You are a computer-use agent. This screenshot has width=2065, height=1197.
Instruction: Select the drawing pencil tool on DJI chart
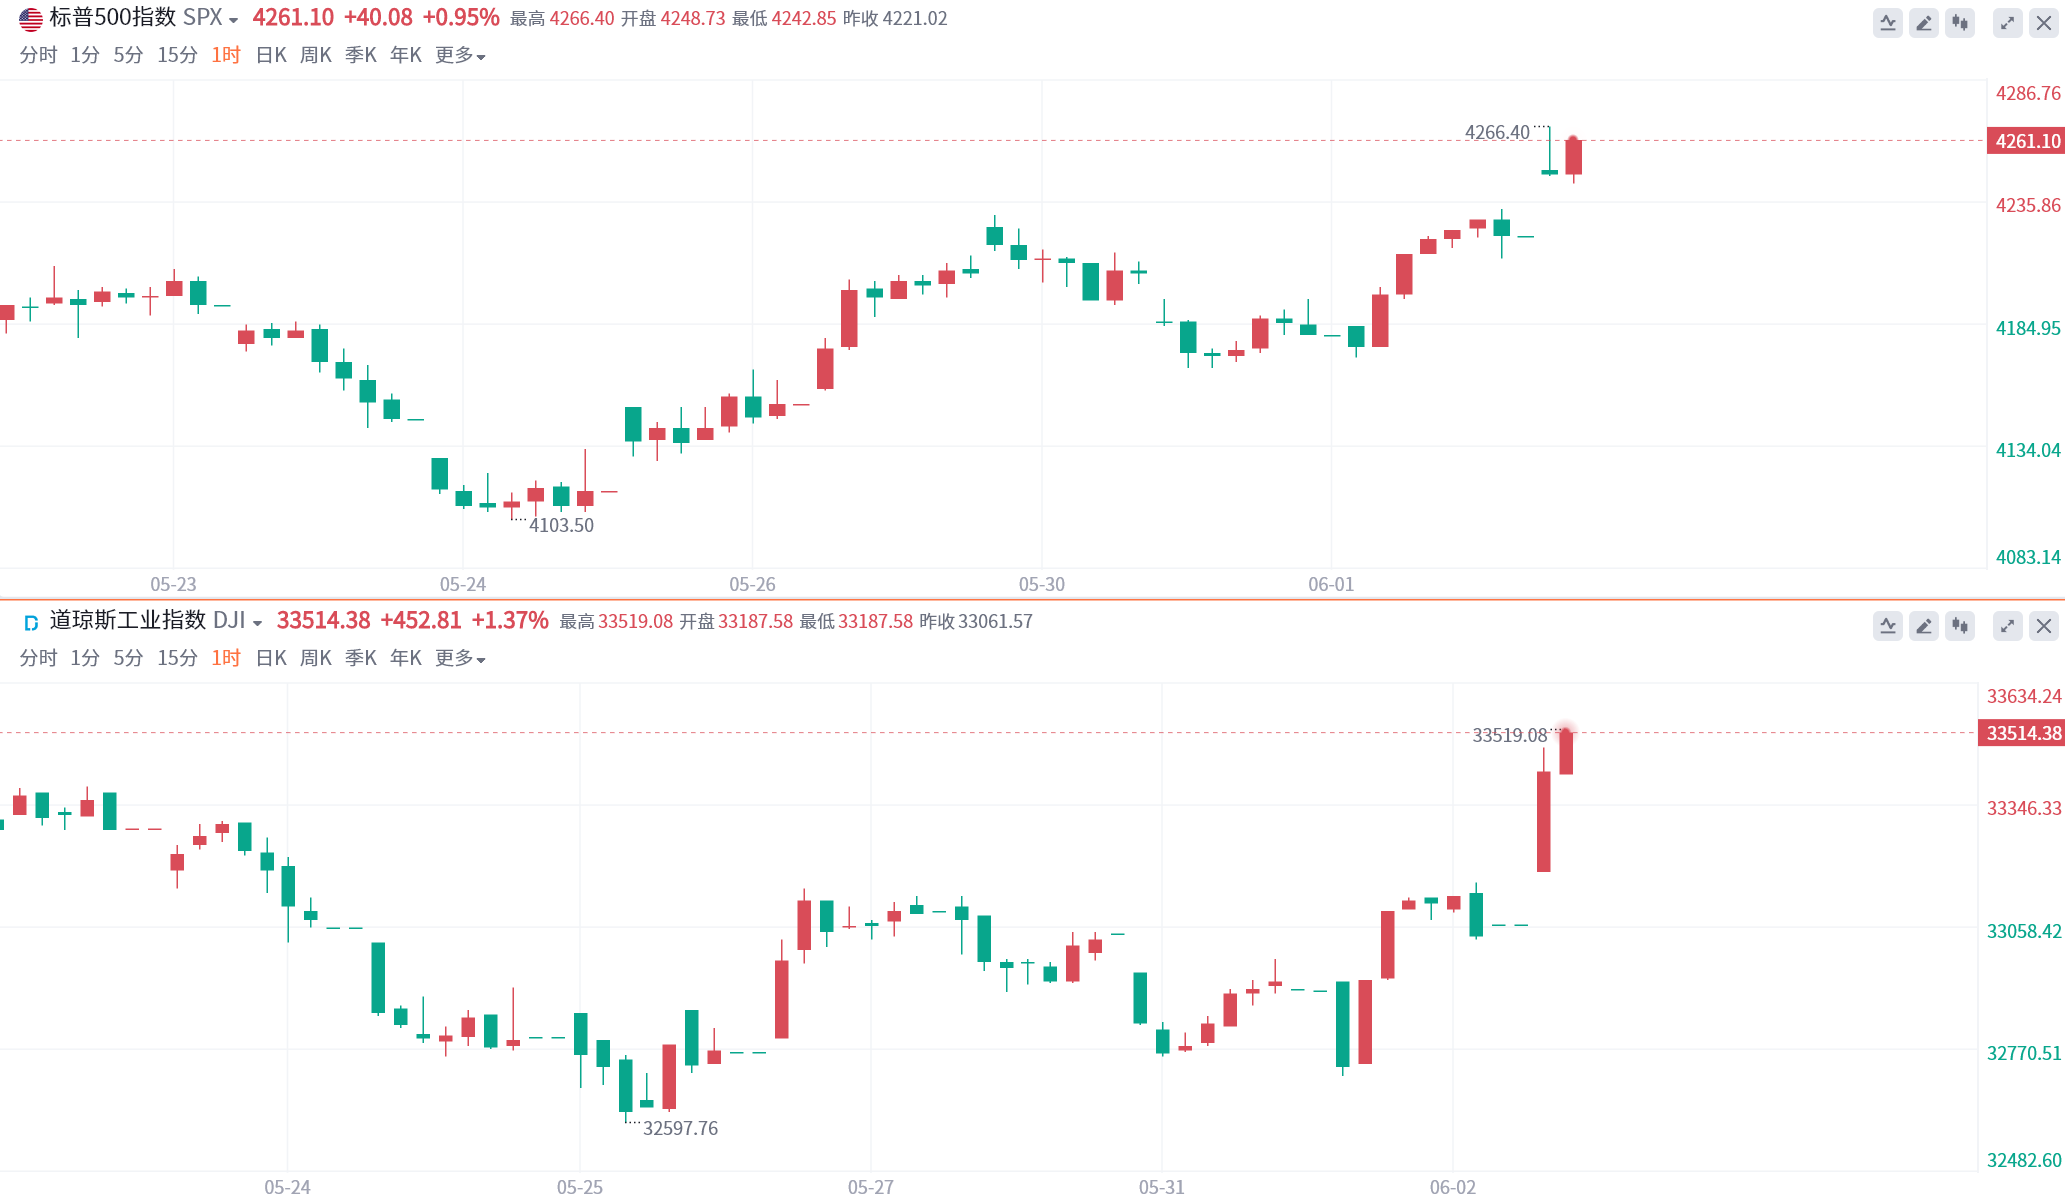click(x=1923, y=626)
